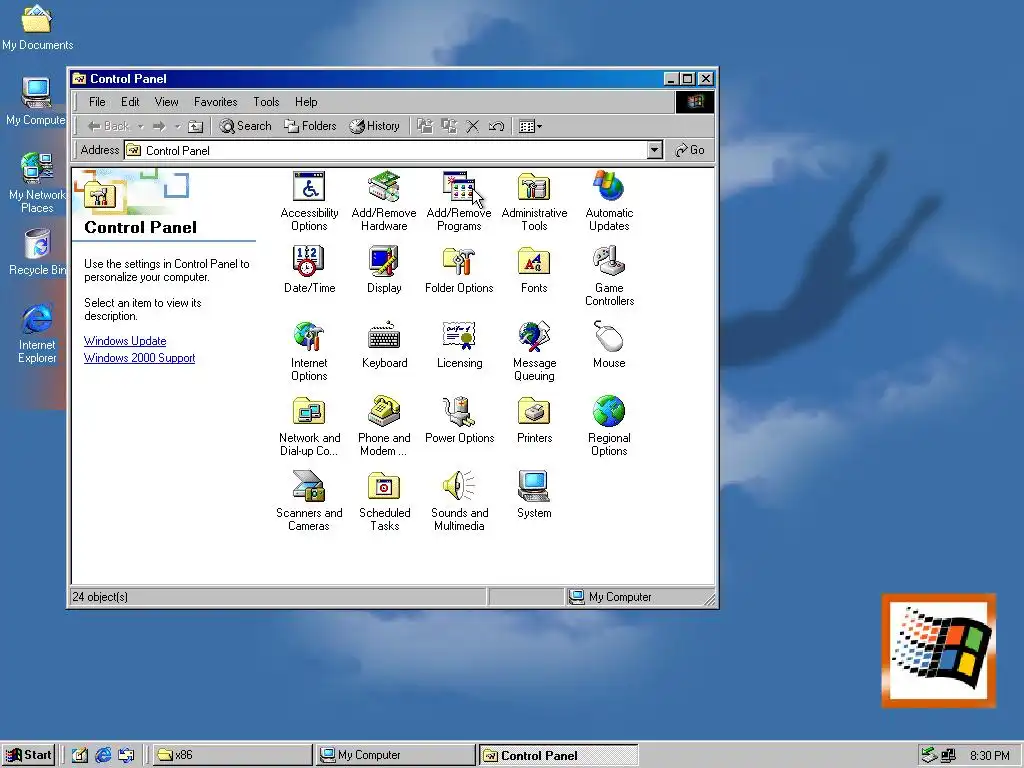Click the History toolbar button
This screenshot has width=1024, height=768.
click(374, 126)
